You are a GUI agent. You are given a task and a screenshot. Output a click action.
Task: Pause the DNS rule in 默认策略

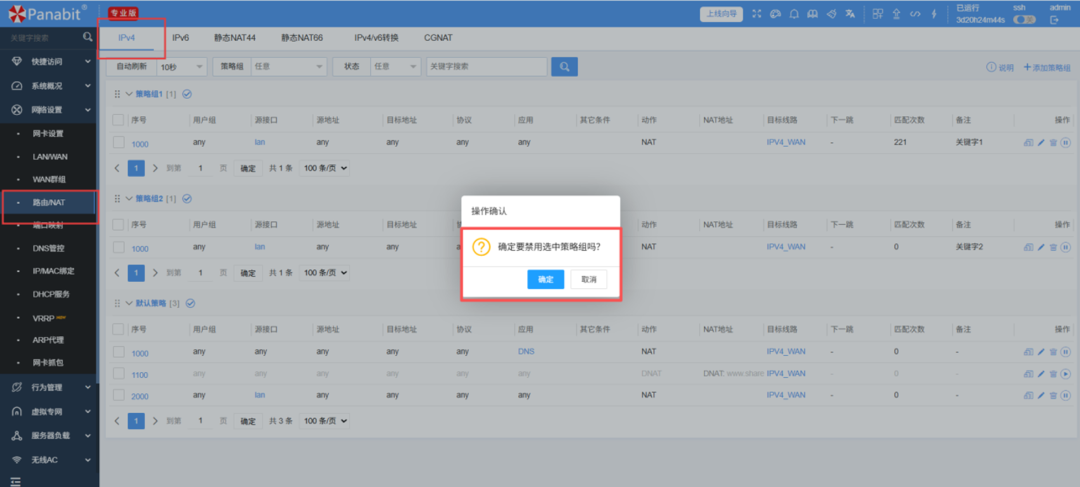click(x=1065, y=353)
